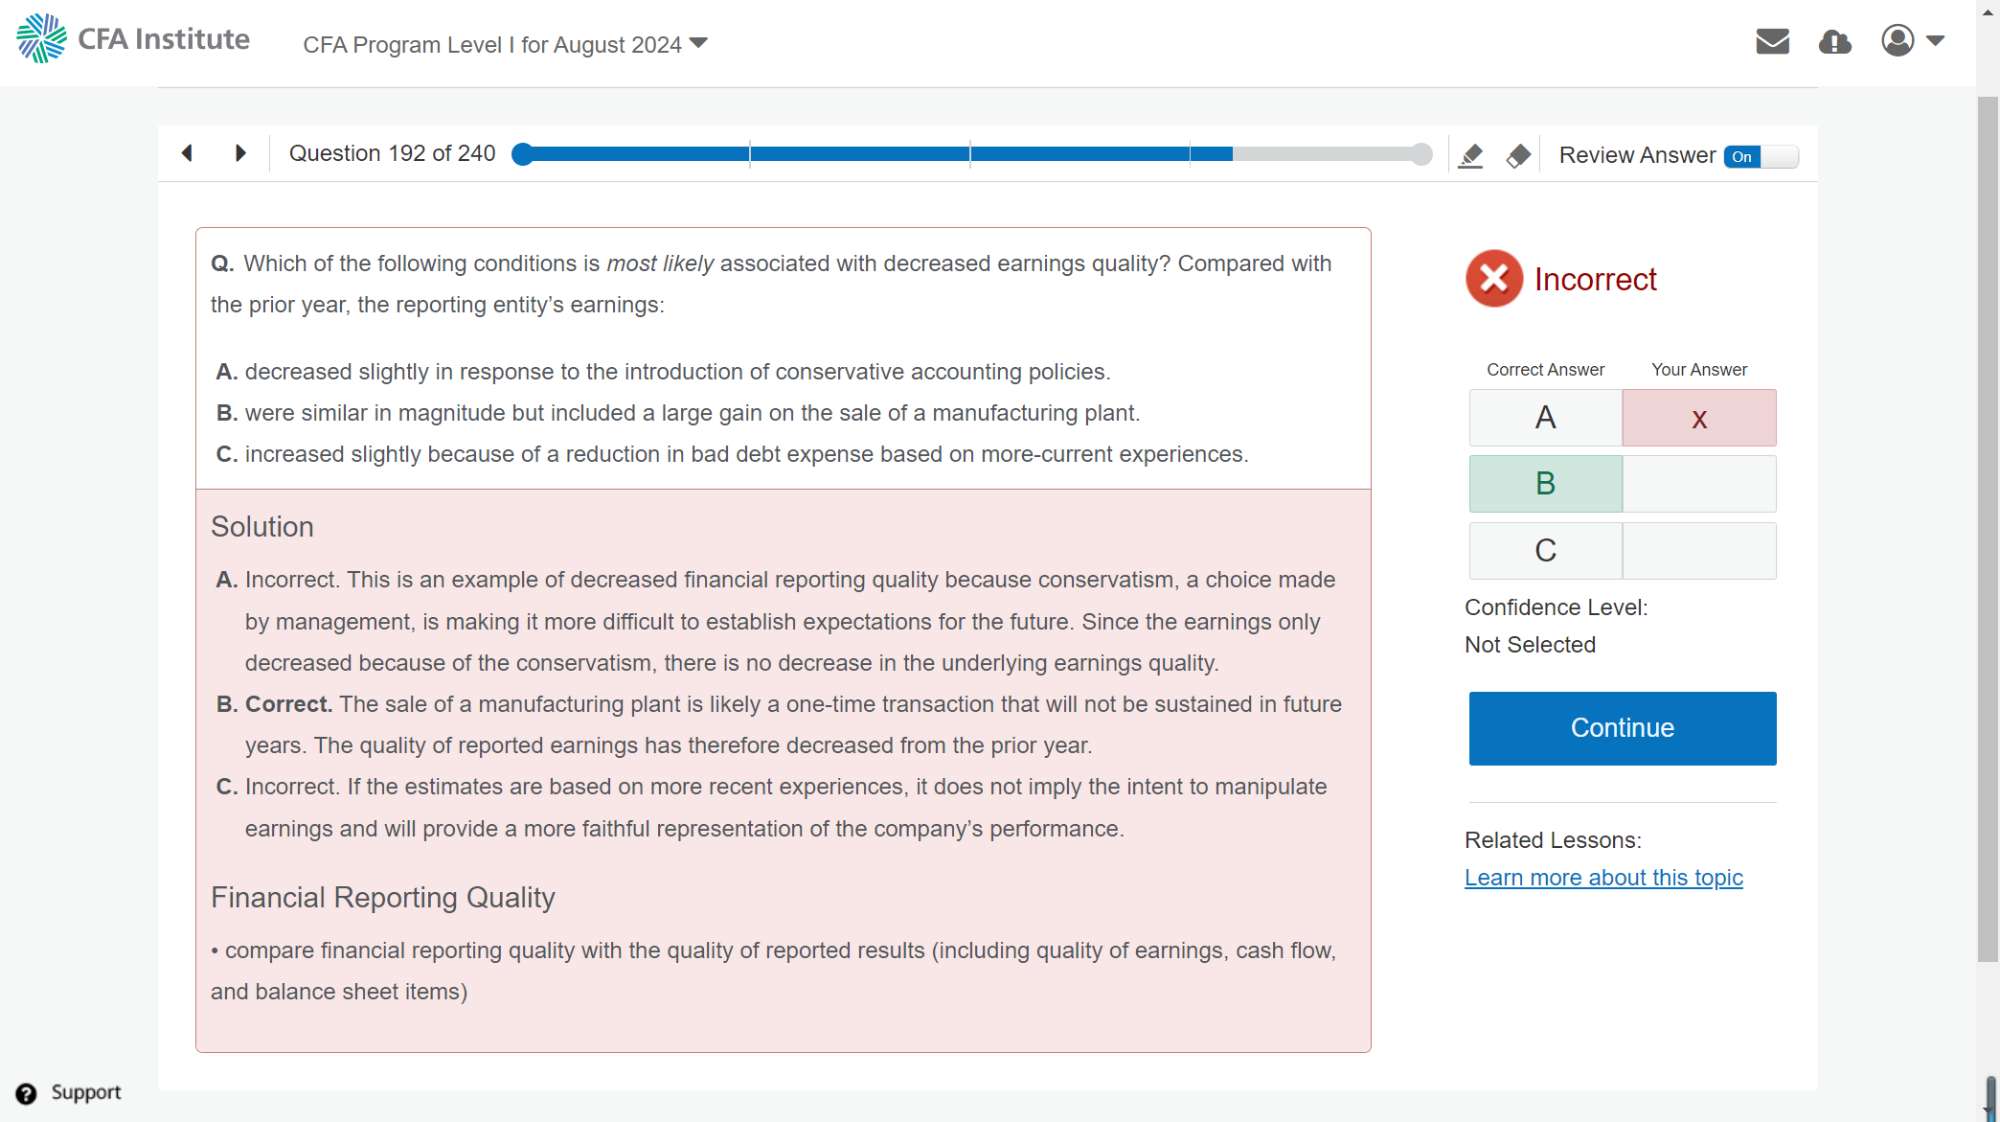This screenshot has height=1122, width=2000.
Task: Toggle the Review Answer switch off
Action: point(1760,156)
